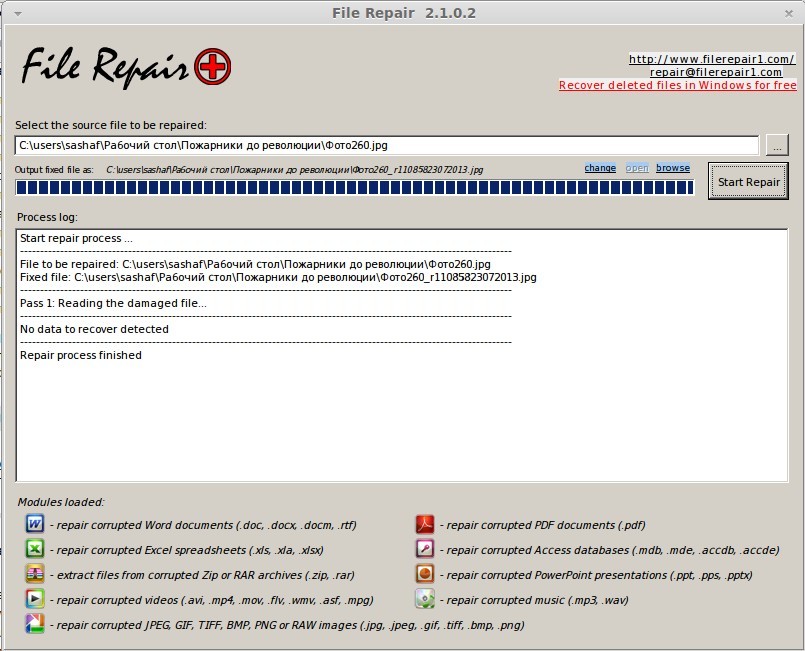
Task: Click the corrupted videos module icon
Action: [35, 599]
